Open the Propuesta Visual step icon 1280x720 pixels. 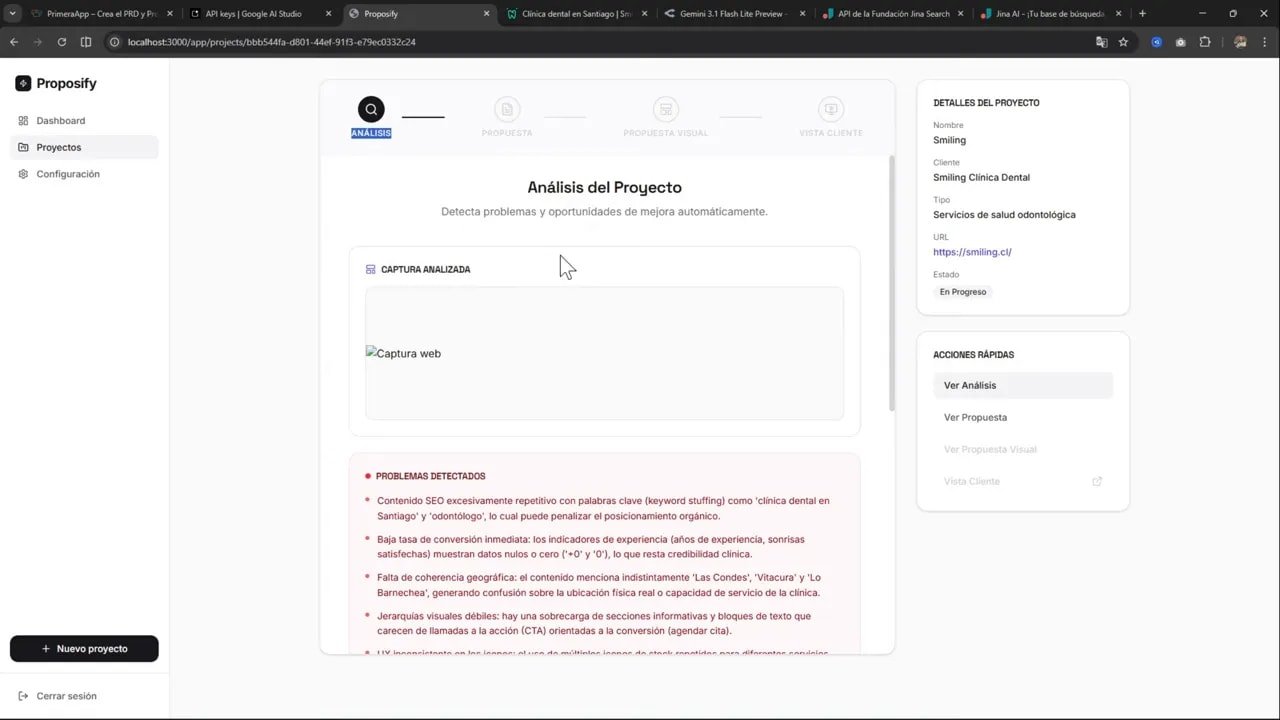665,109
